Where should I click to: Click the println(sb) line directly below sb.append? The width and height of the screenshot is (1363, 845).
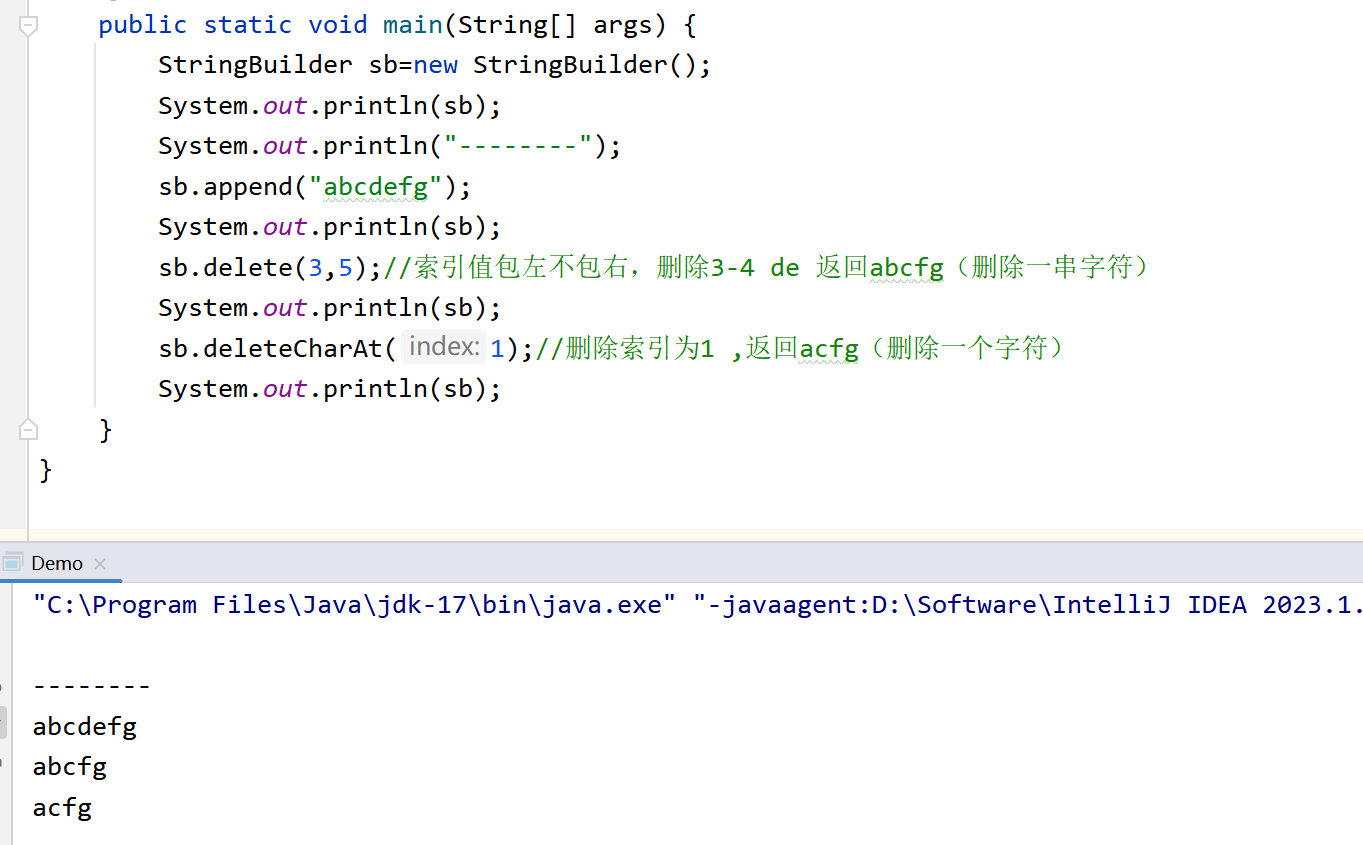tap(329, 227)
